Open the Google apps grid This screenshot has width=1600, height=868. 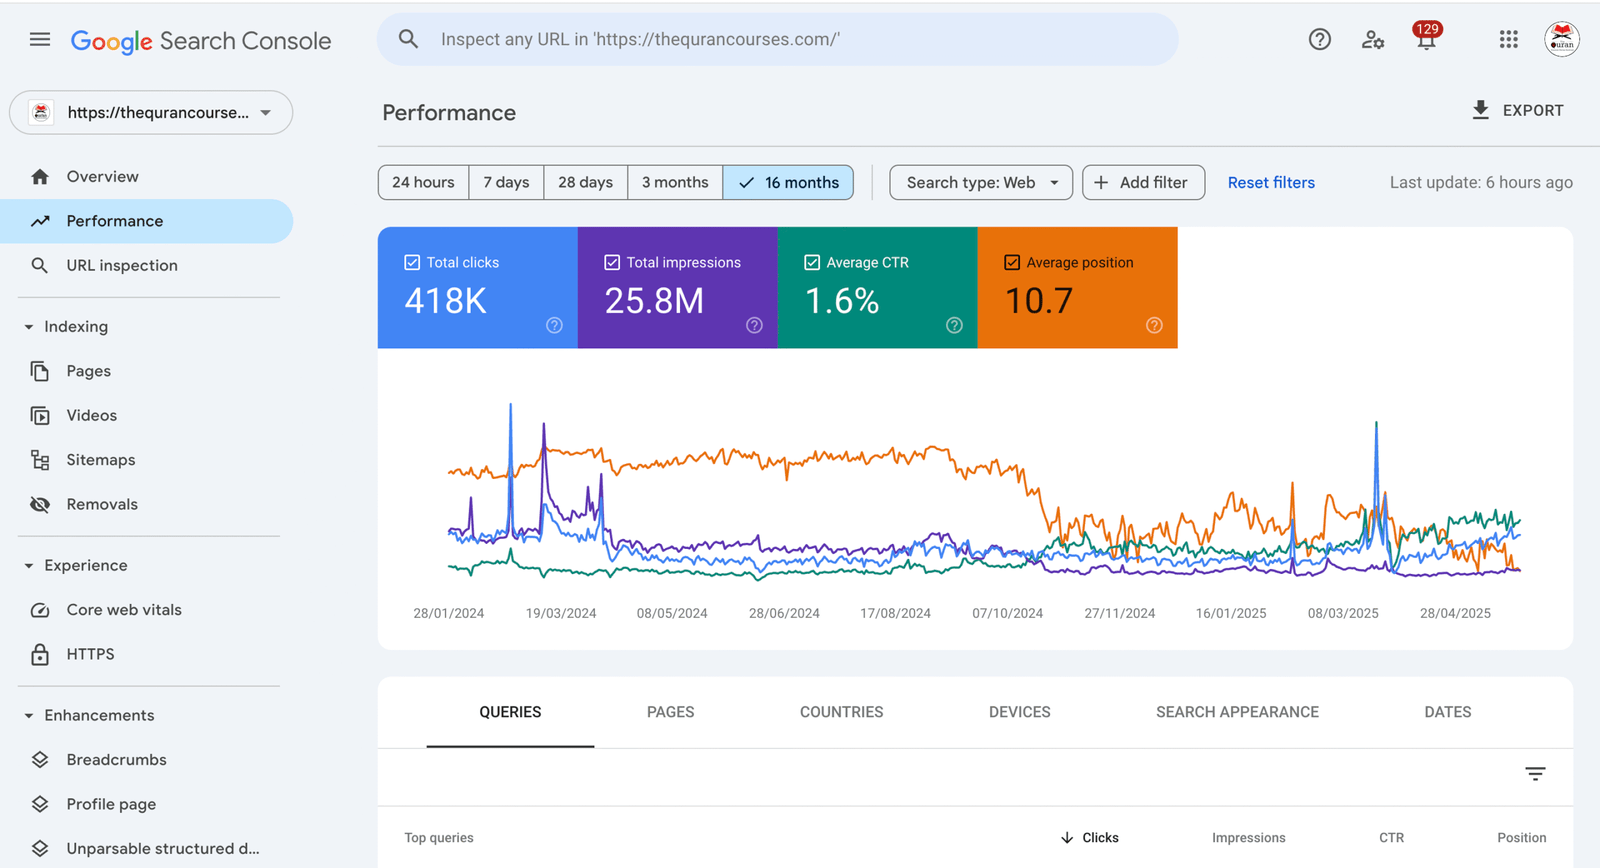coord(1509,39)
